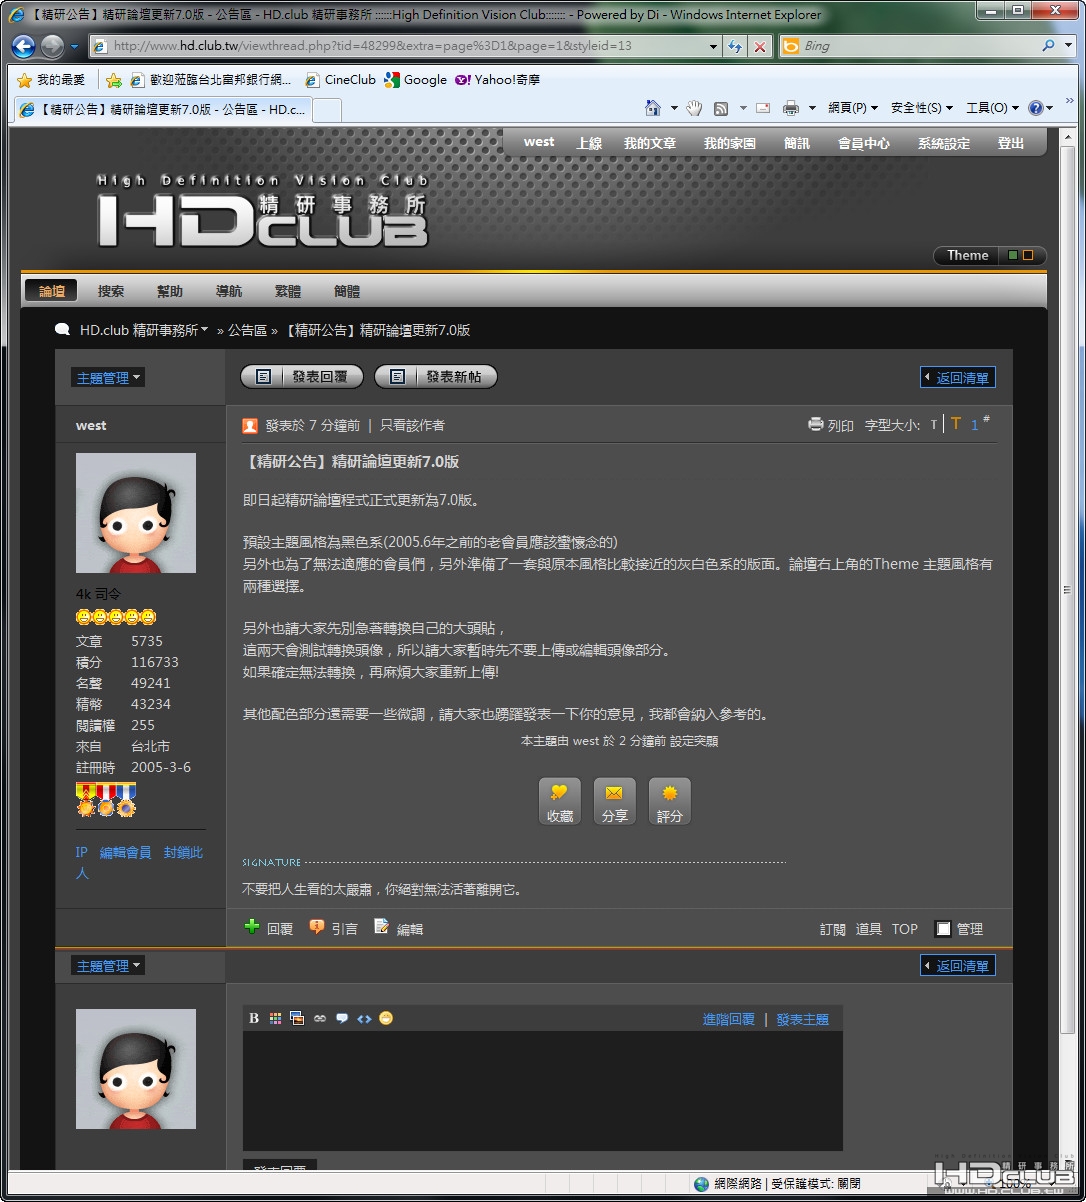Viewport: 1086px width, 1202px height.
Task: Open the 我的文章 link in top menu
Action: (x=650, y=143)
